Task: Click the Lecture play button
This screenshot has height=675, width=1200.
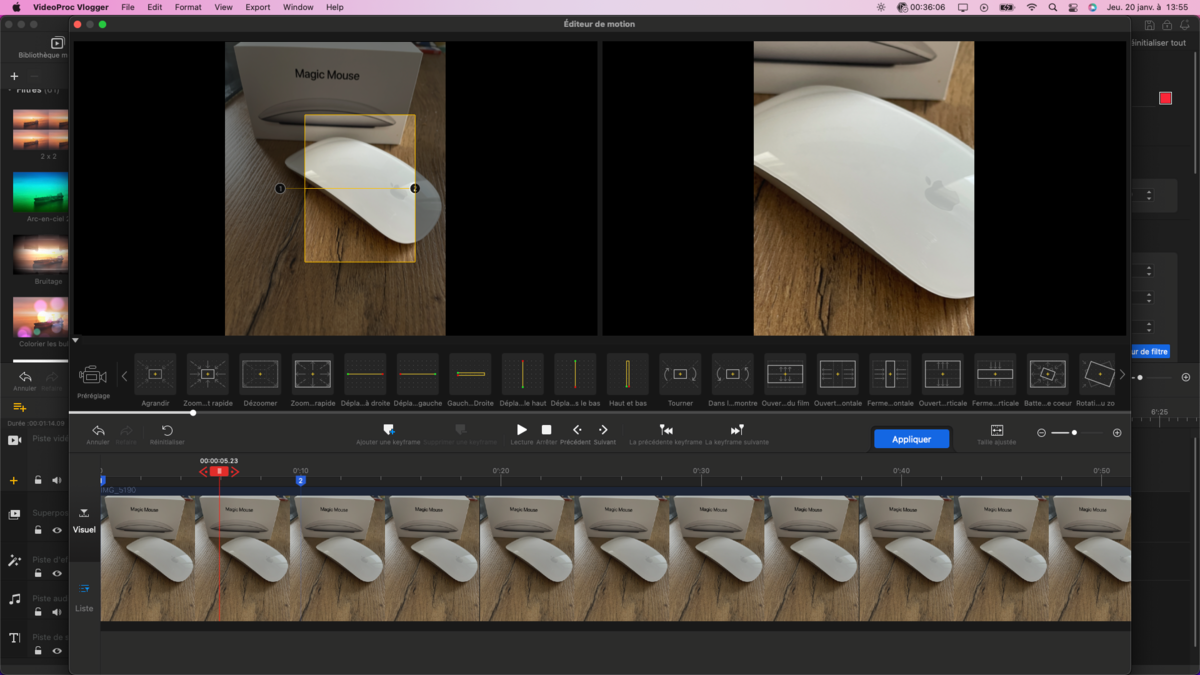Action: pyautogui.click(x=522, y=430)
